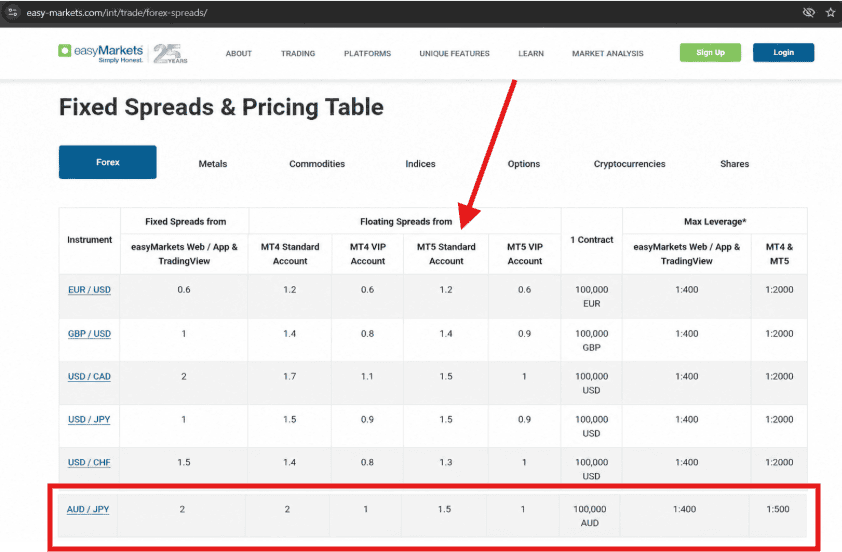Bookmark page with star icon
Image resolution: width=842 pixels, height=552 pixels.
830,12
